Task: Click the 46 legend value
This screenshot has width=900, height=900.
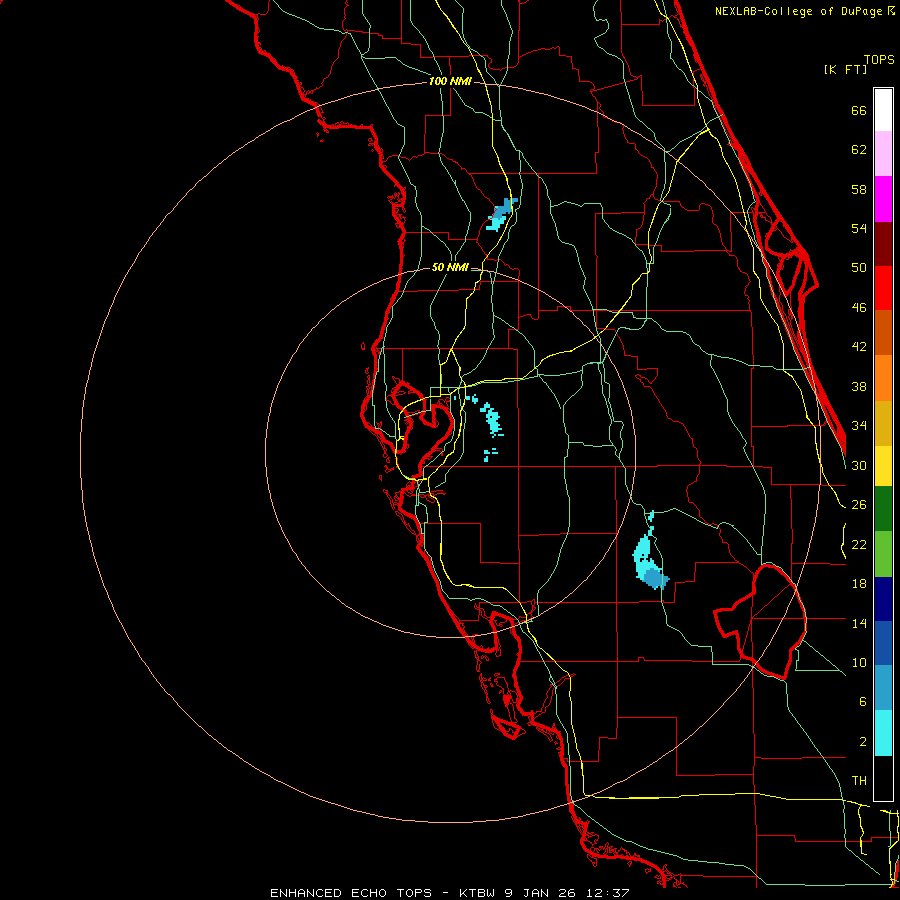Action: coord(859,308)
